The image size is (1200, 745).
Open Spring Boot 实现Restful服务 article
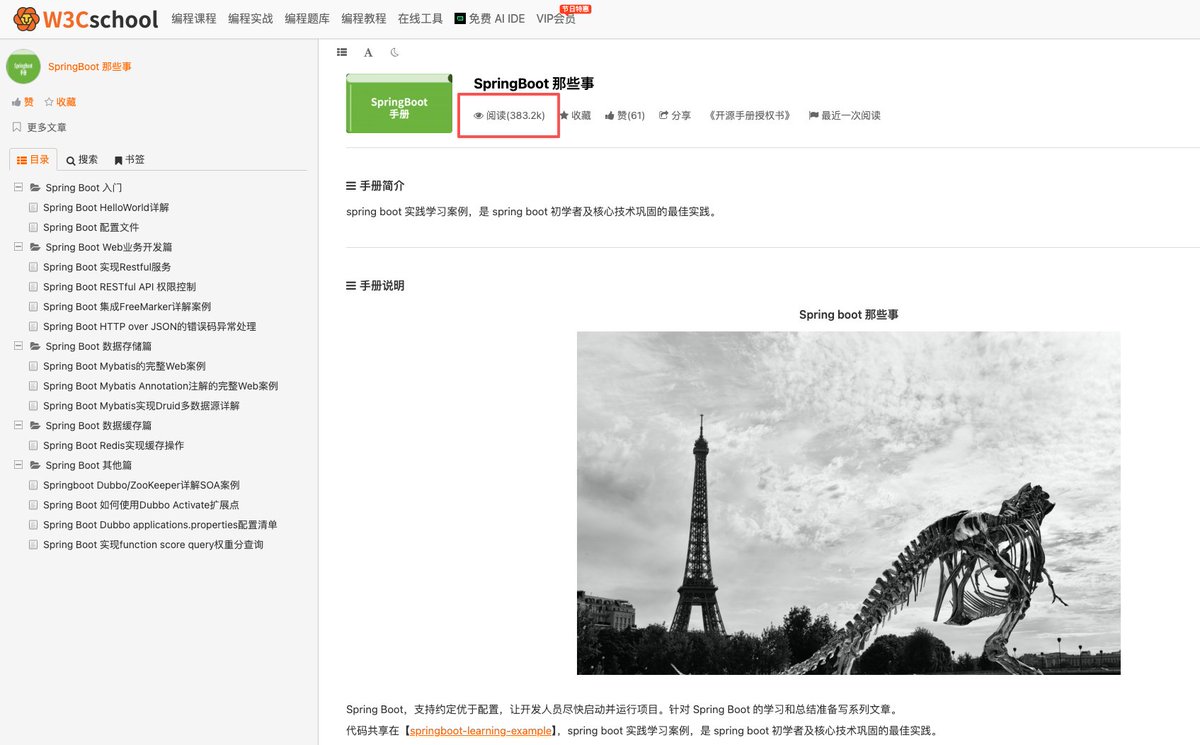(x=107, y=267)
